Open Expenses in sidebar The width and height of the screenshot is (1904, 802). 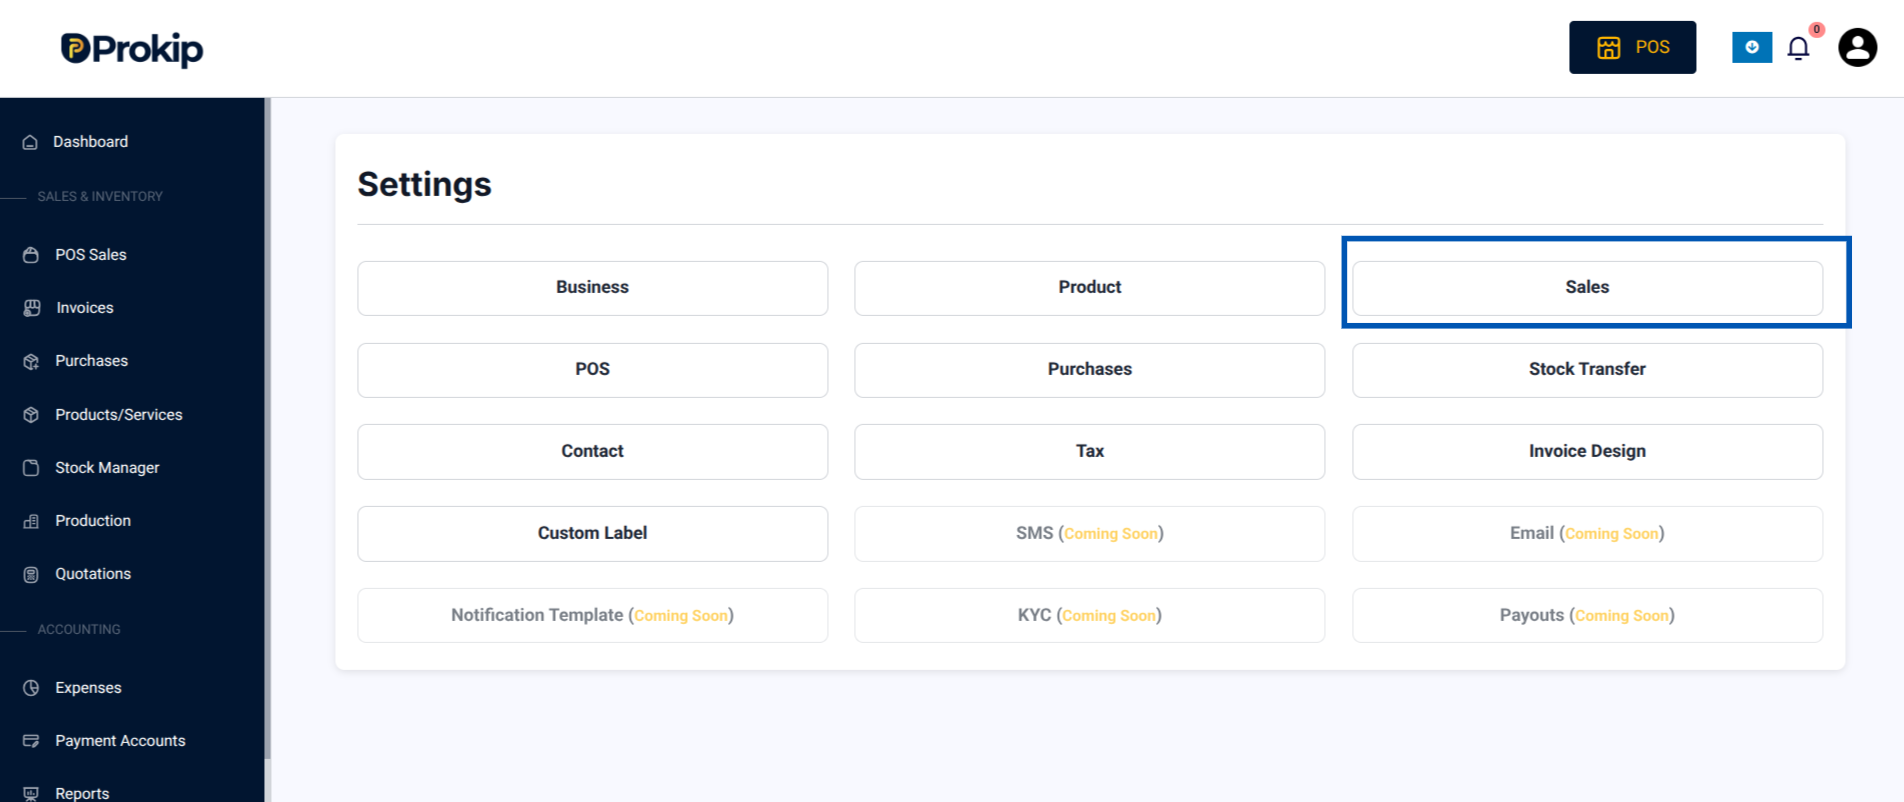point(88,688)
